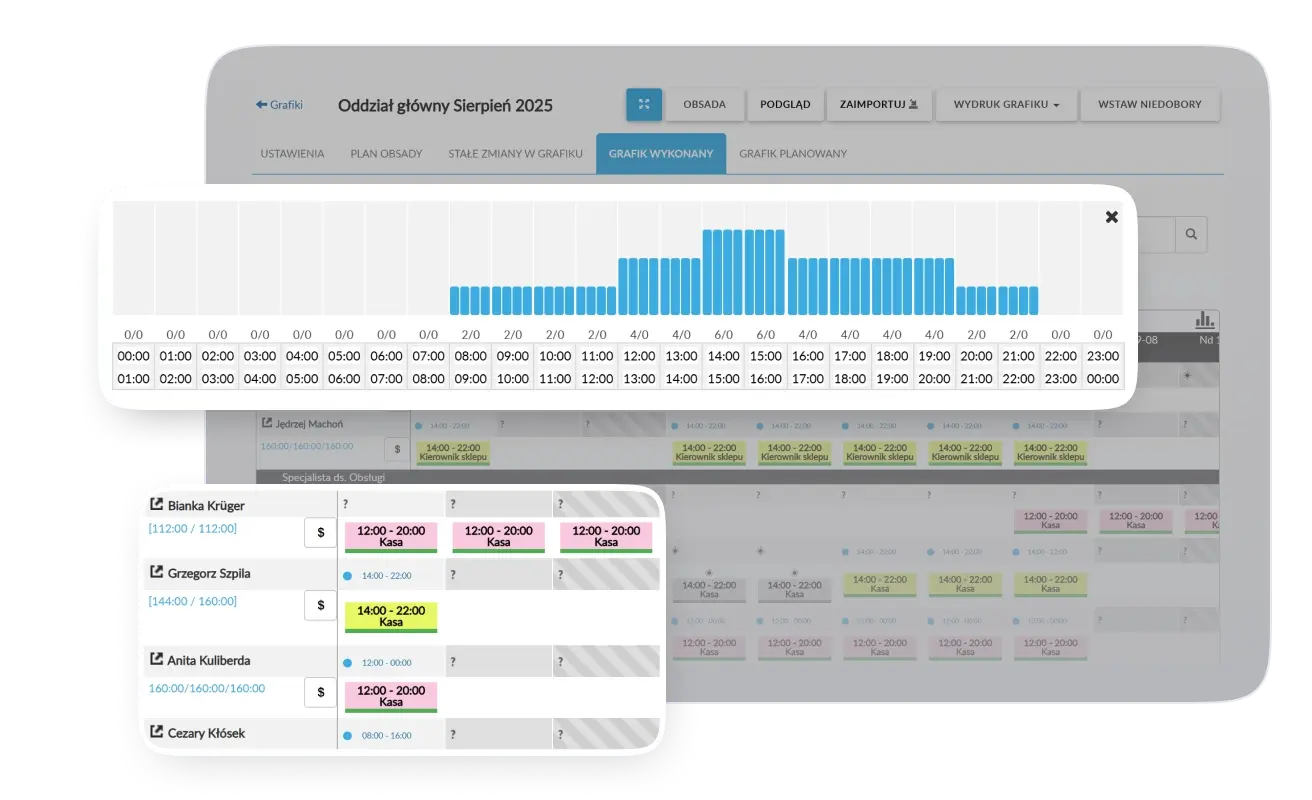
Task: Select the Stałe zmiany w grafiku tab
Action: pyautogui.click(x=515, y=154)
